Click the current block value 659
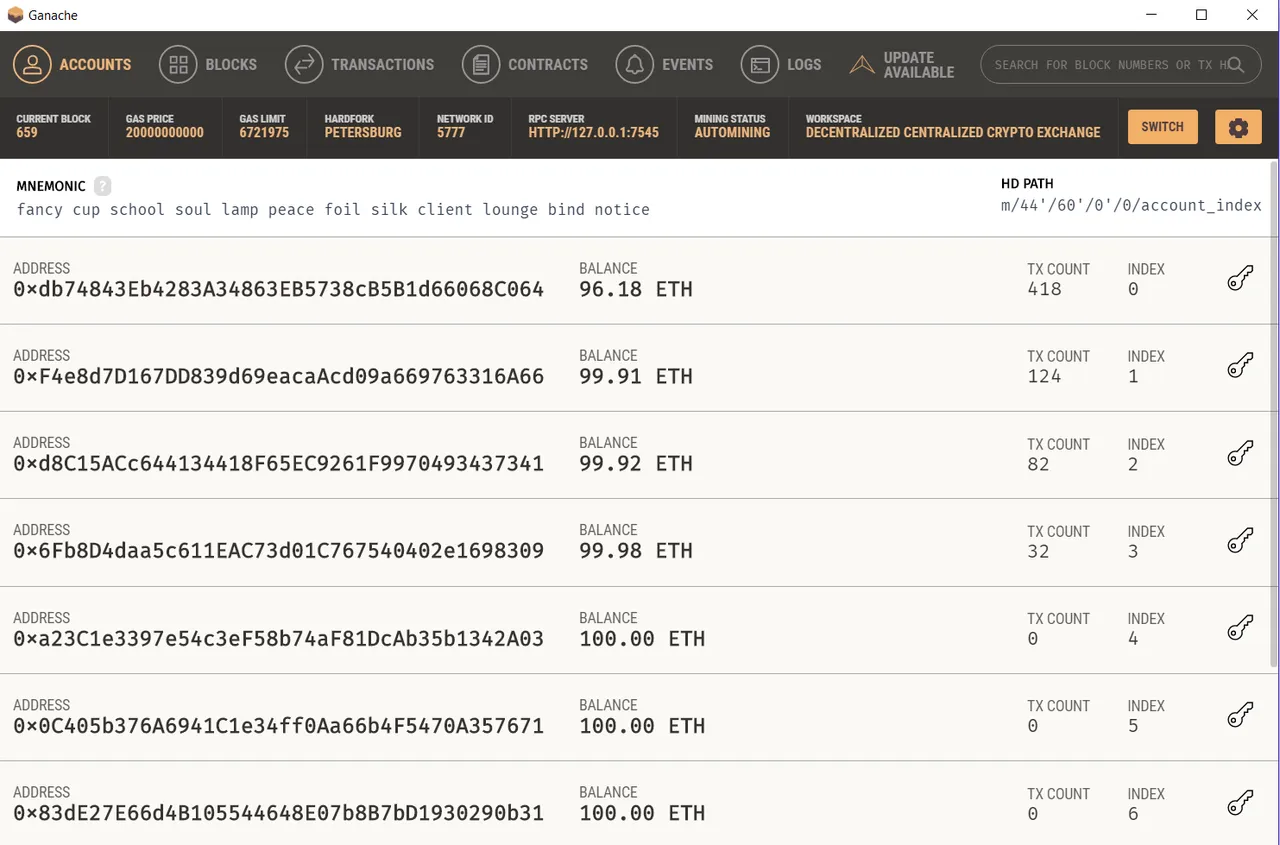Screen dimensions: 1280x845 tap(27, 132)
